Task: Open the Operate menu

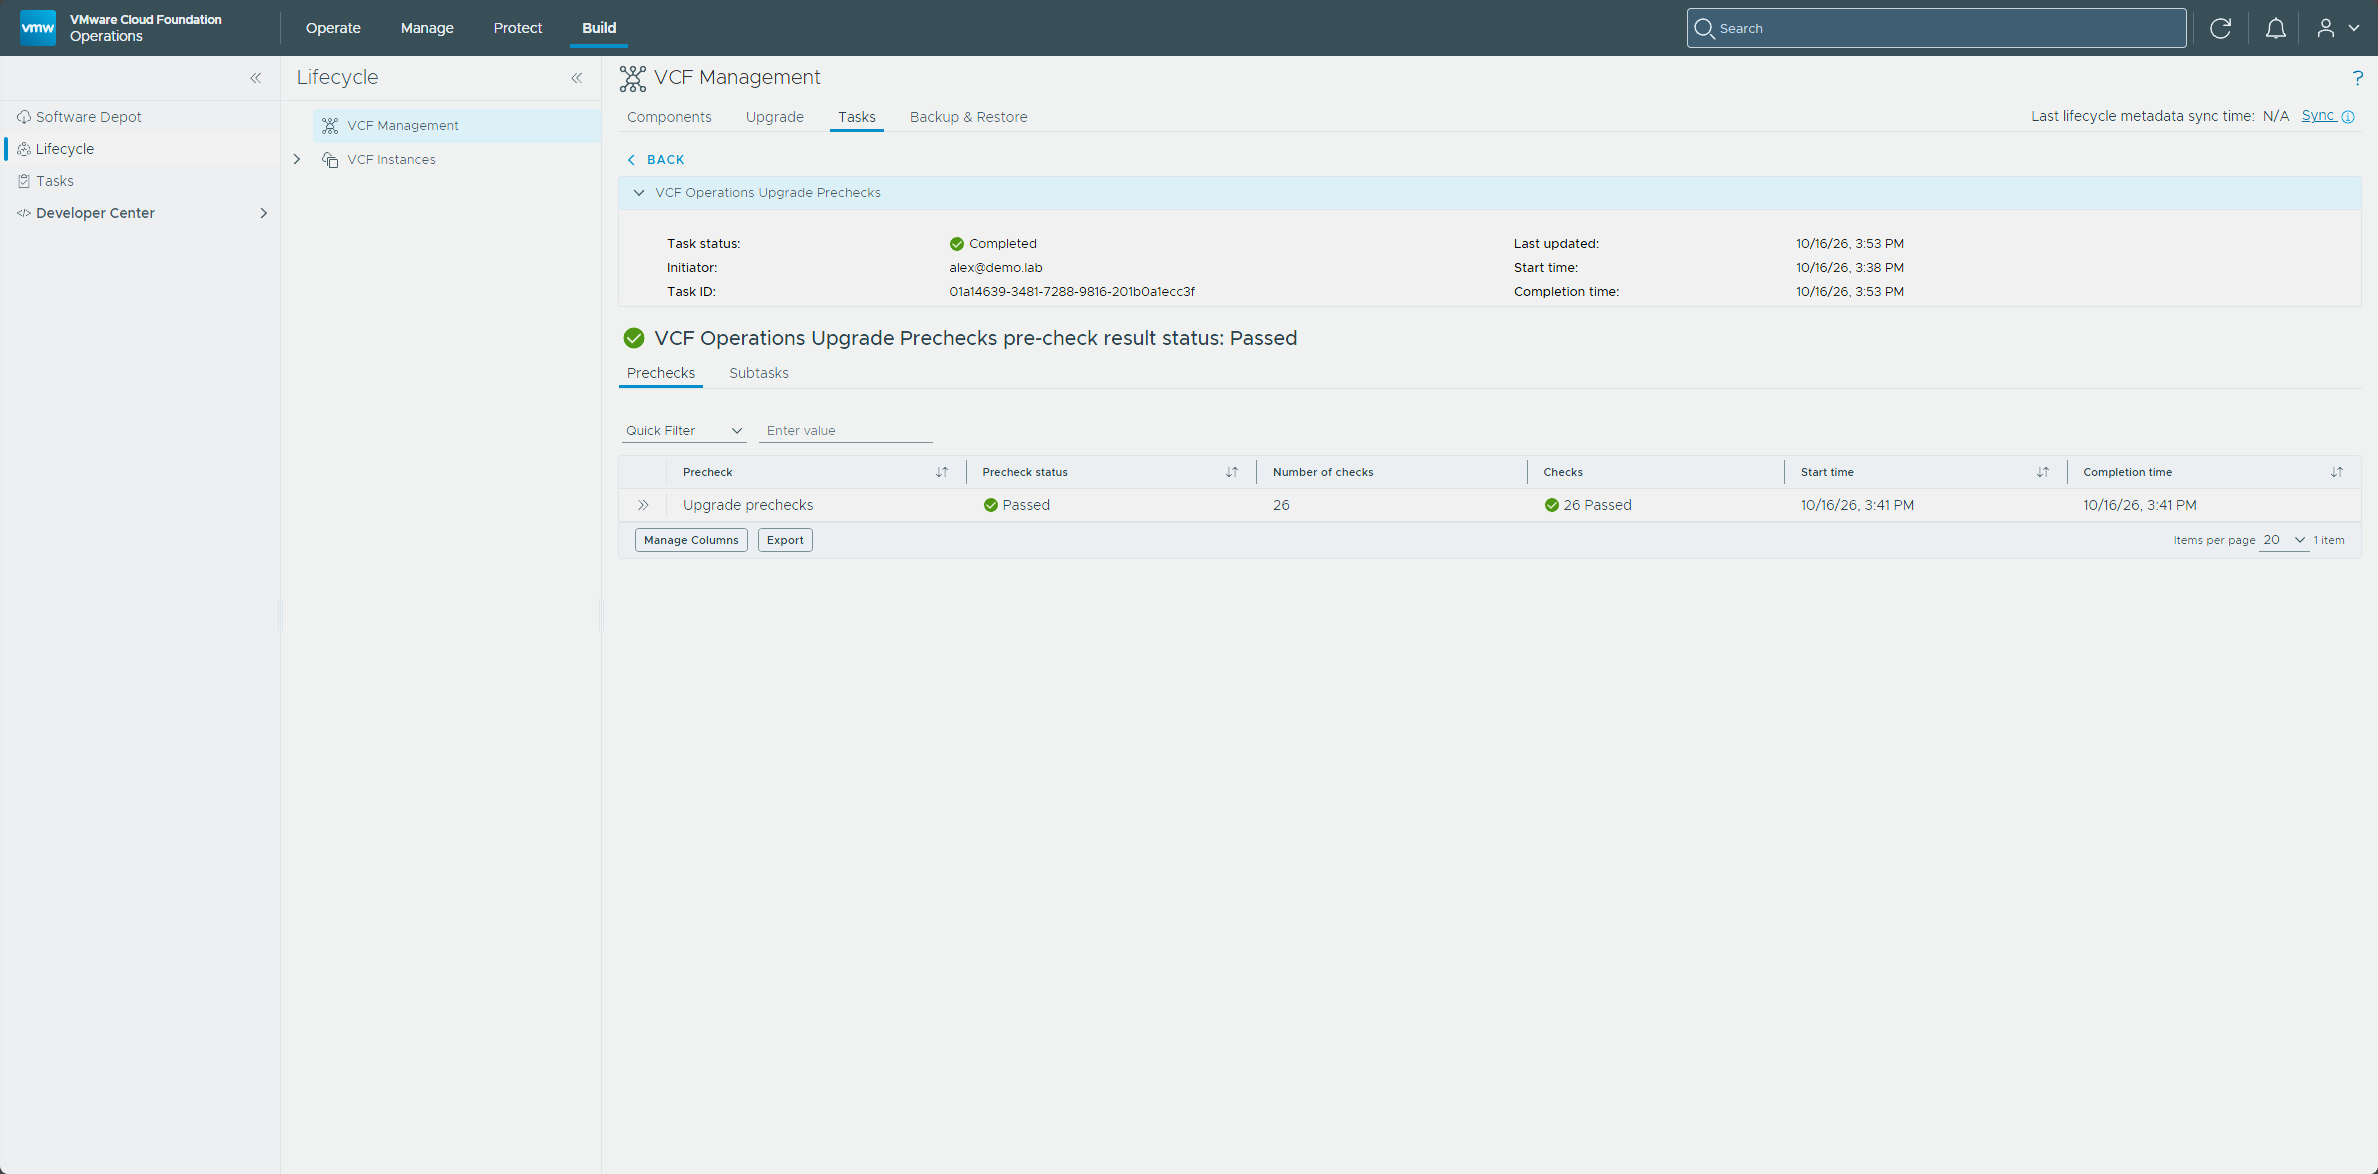Action: 333,28
